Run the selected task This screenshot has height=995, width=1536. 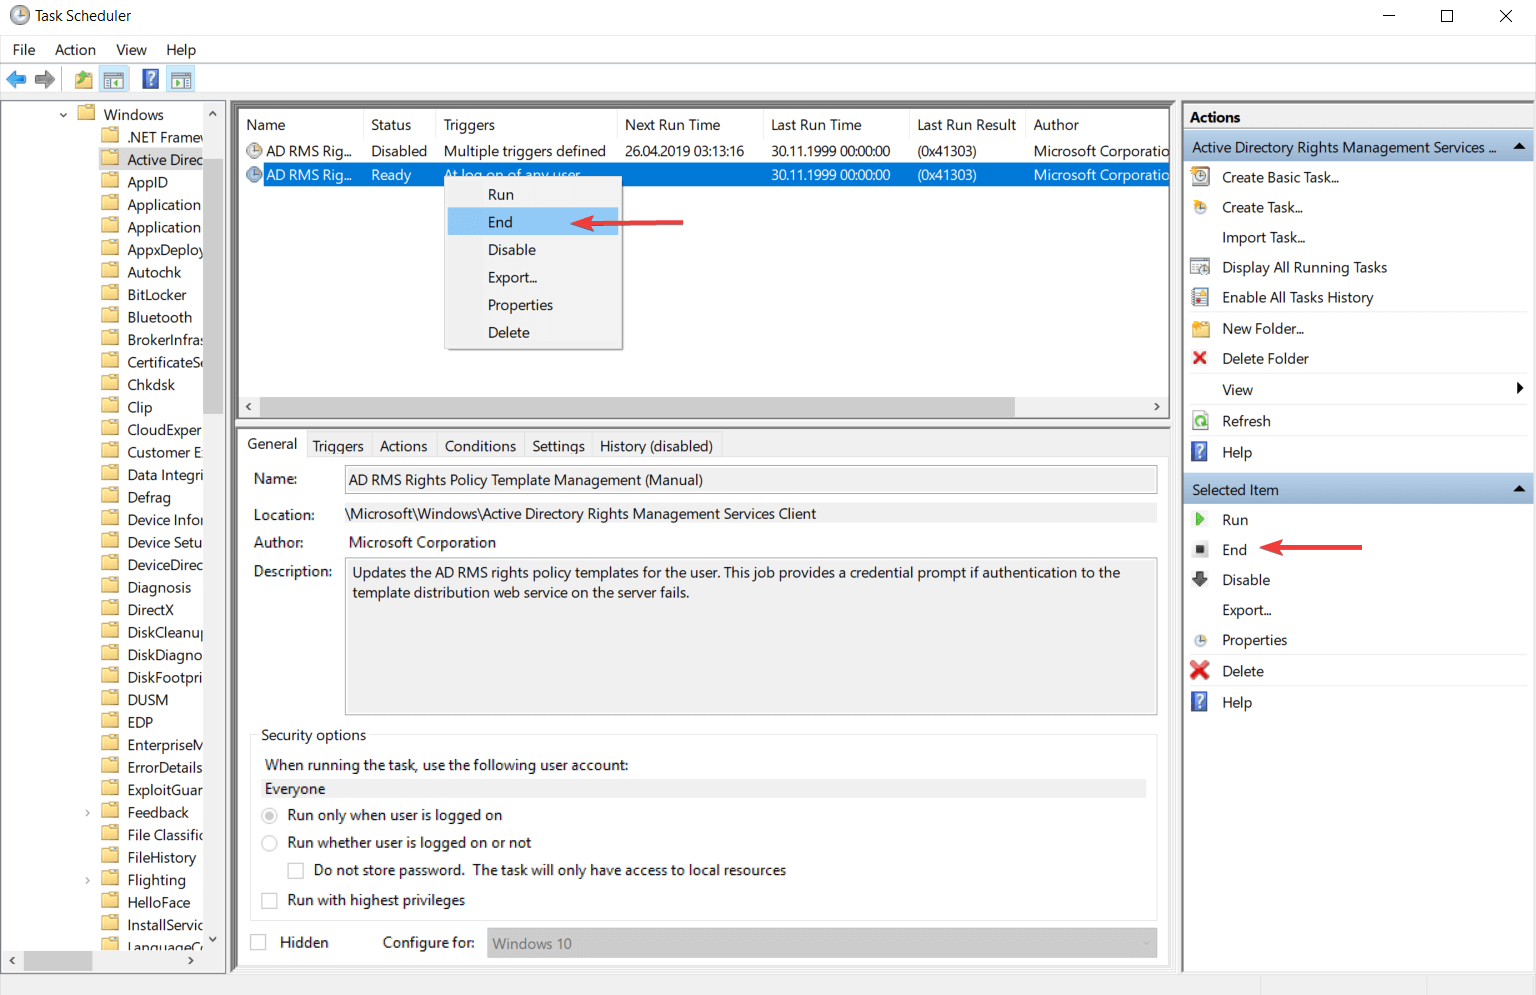point(1235,519)
